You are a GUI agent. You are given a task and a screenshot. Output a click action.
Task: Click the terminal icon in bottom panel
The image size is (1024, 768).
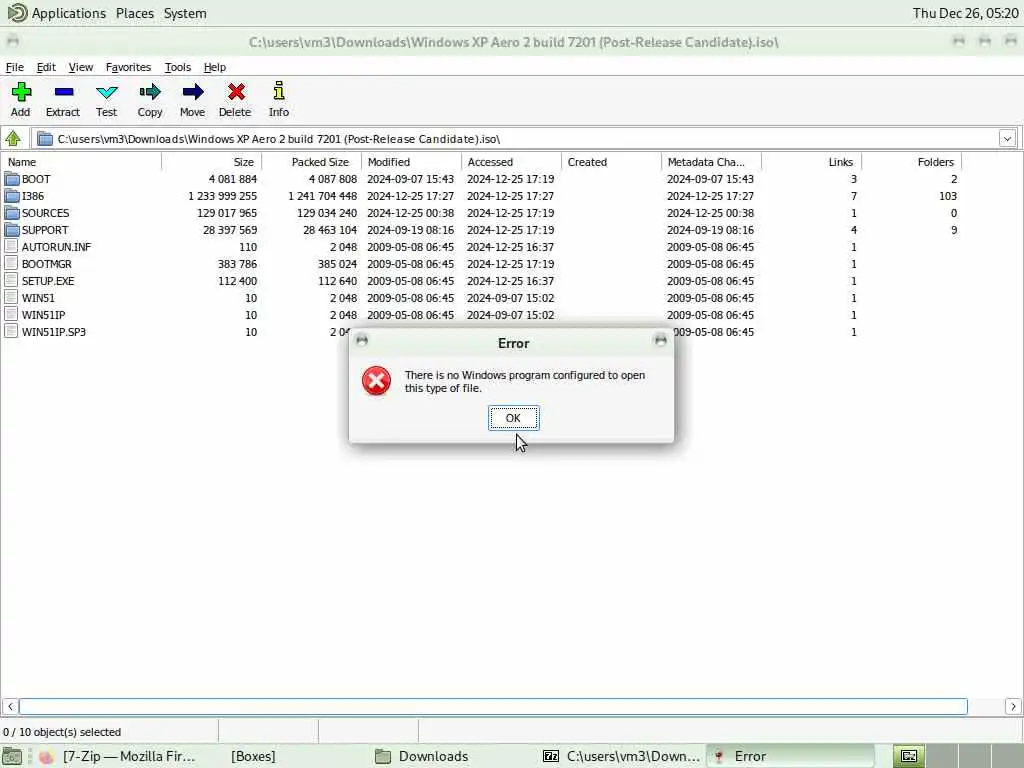tap(909, 756)
